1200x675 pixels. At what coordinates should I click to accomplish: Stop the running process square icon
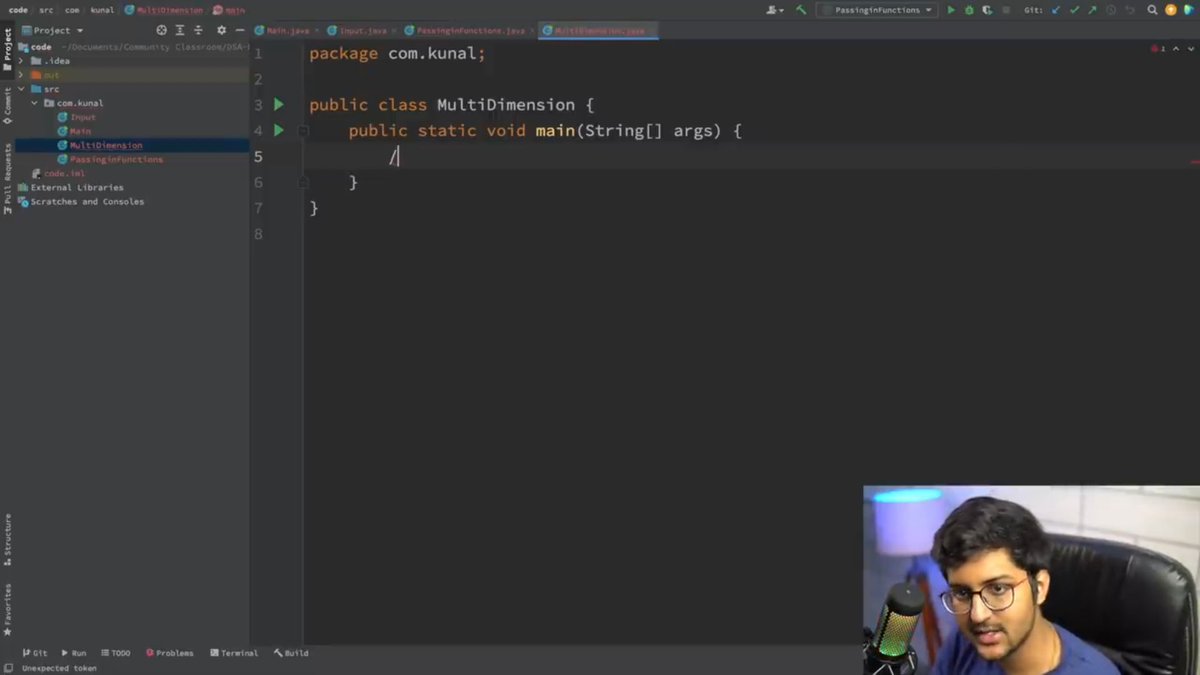click(1006, 10)
